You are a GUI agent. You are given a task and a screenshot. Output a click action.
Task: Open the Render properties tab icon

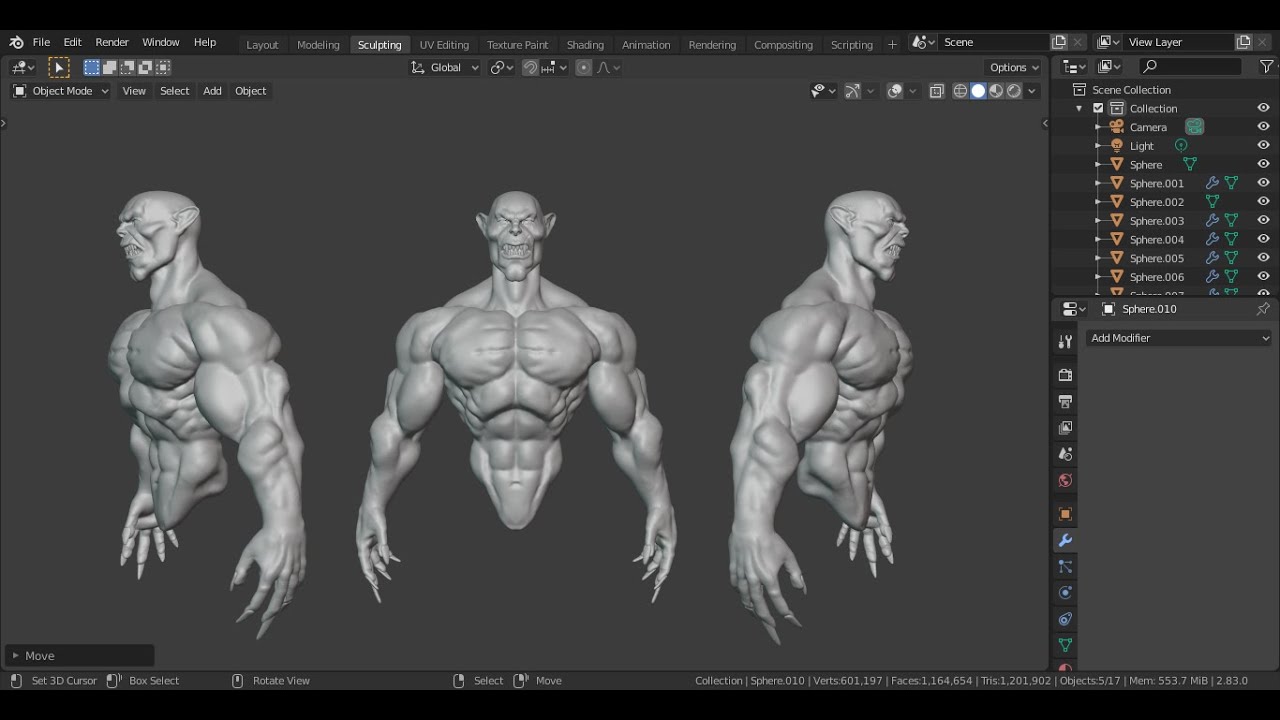tap(1065, 375)
